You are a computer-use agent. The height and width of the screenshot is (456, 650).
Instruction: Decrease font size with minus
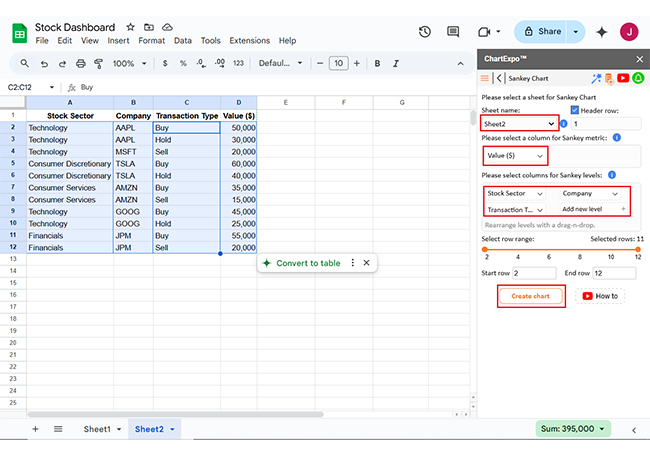pos(320,63)
